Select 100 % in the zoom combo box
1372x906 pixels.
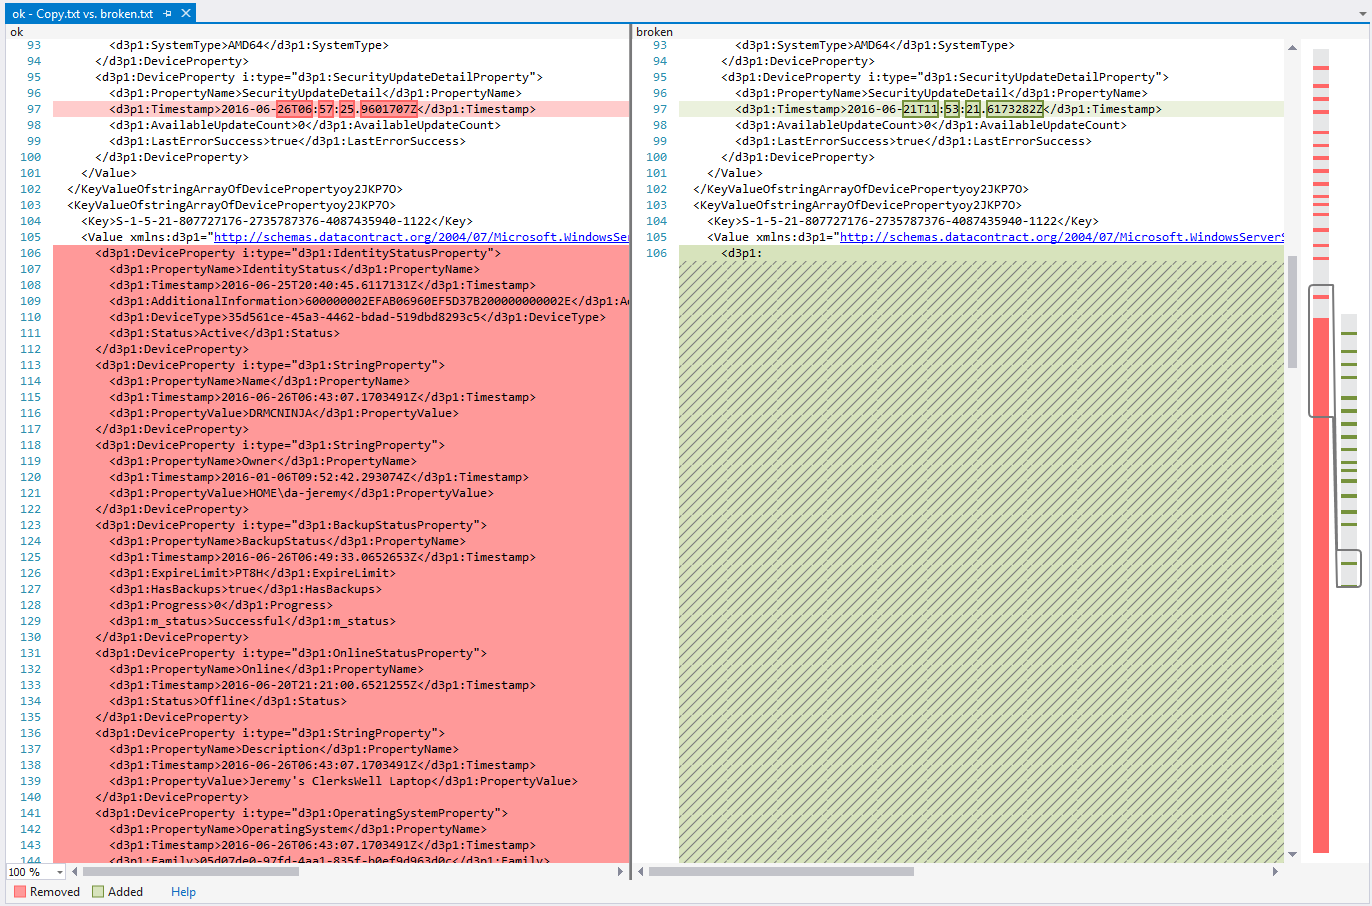pos(30,872)
